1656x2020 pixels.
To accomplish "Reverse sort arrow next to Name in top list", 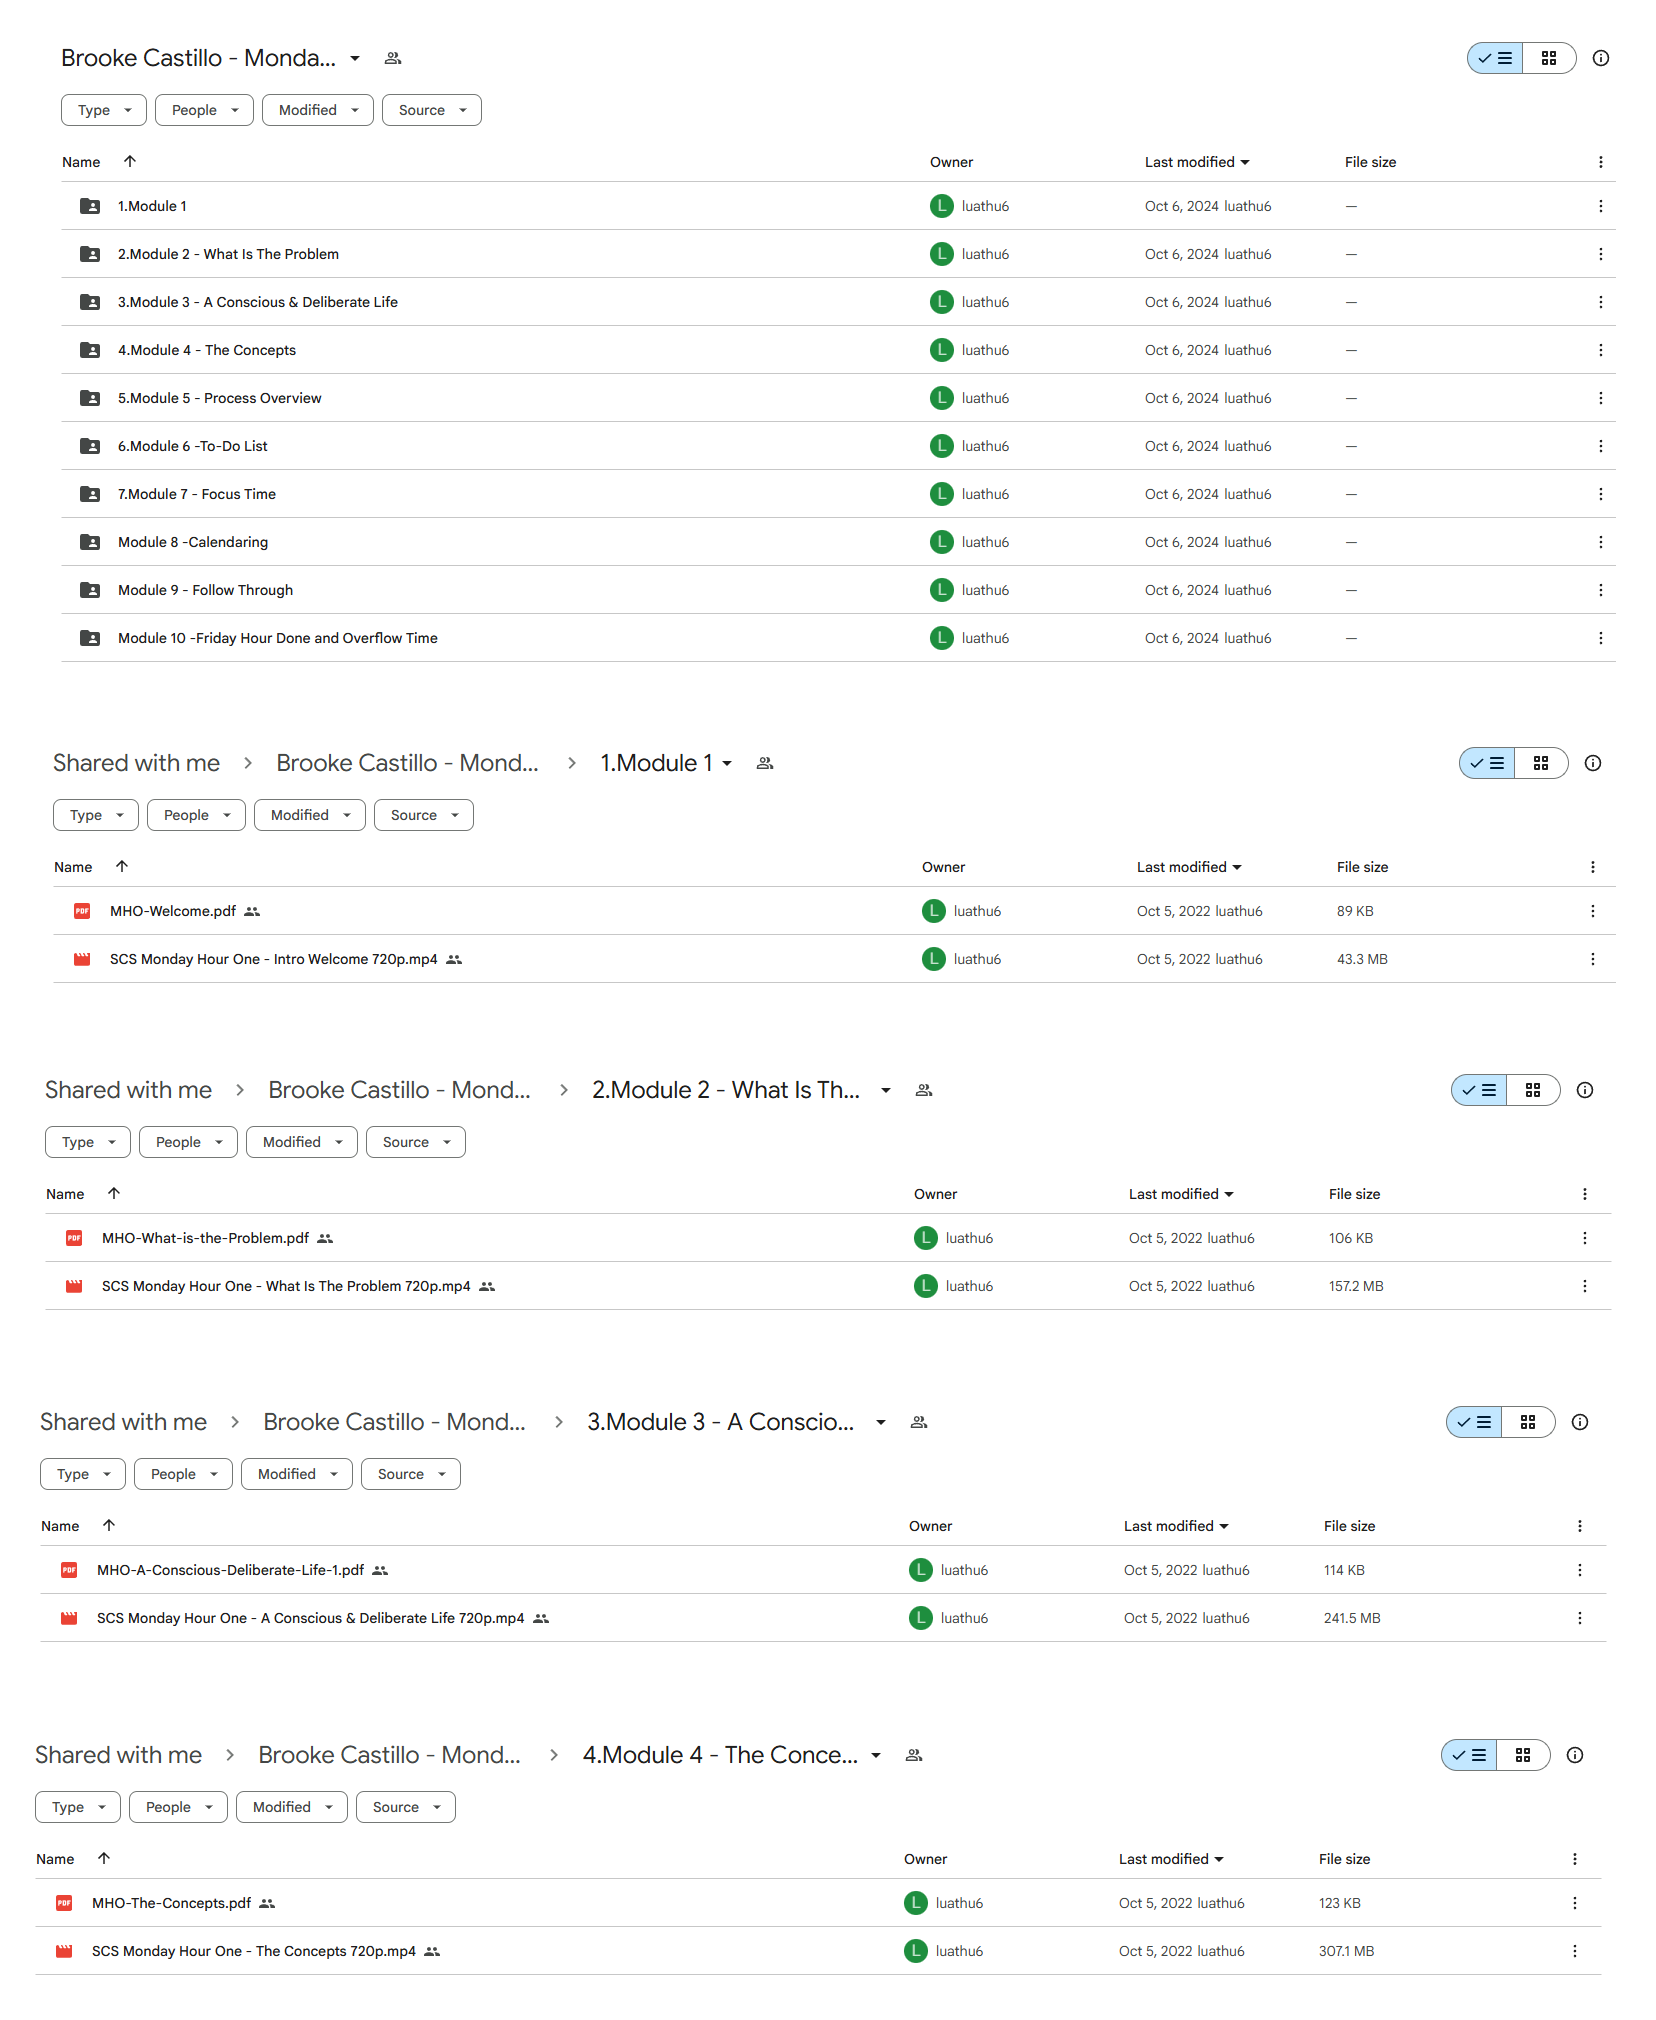I will coord(129,161).
